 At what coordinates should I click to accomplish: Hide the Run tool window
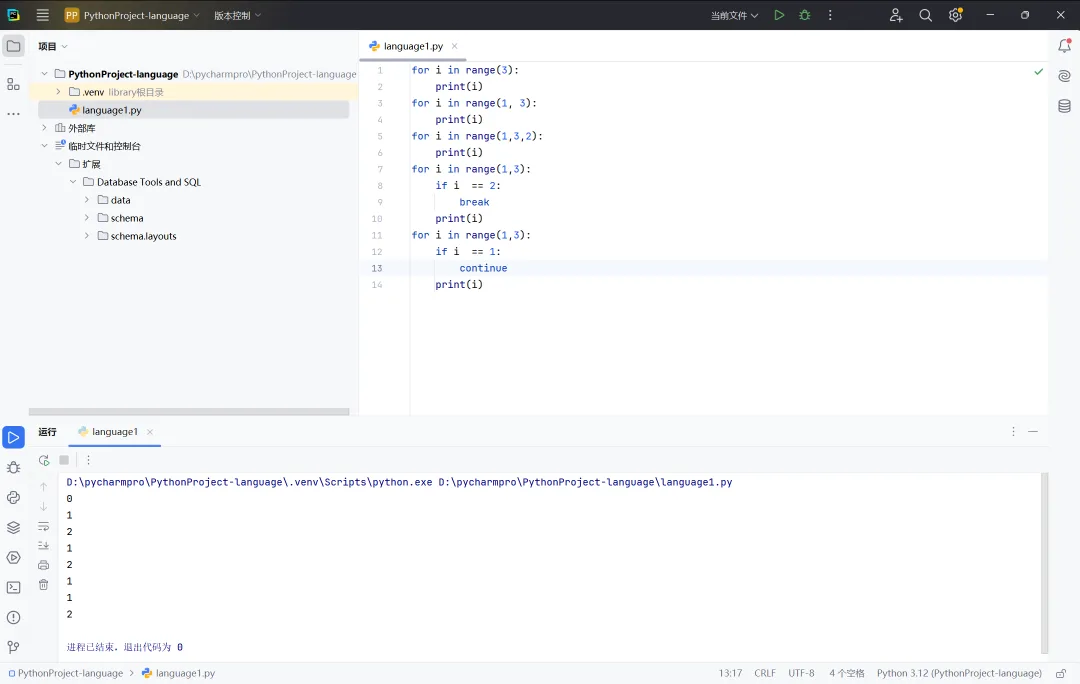1032,431
